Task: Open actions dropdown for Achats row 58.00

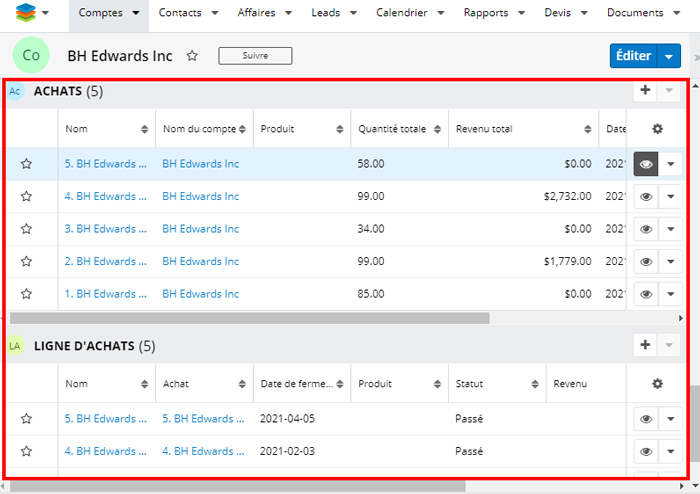Action: point(671,164)
